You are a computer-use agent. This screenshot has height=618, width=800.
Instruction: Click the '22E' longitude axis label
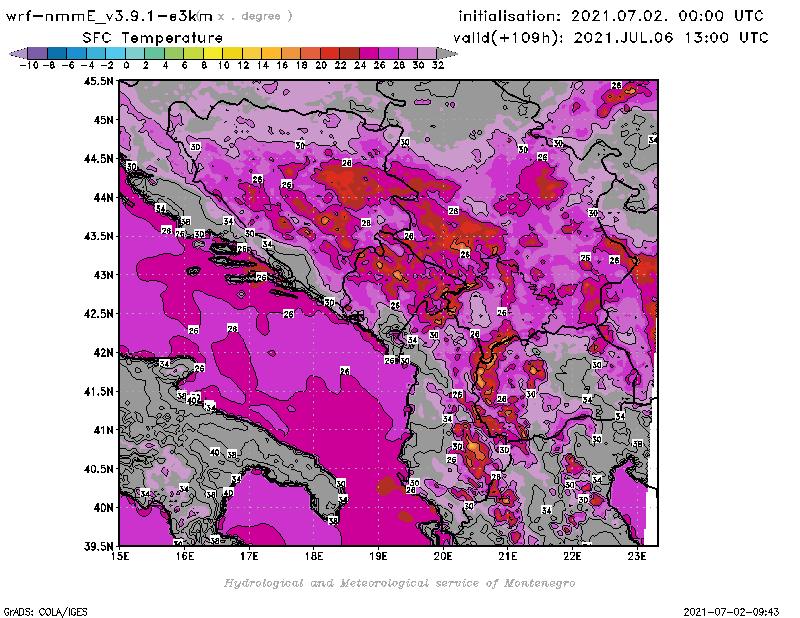pyautogui.click(x=572, y=556)
